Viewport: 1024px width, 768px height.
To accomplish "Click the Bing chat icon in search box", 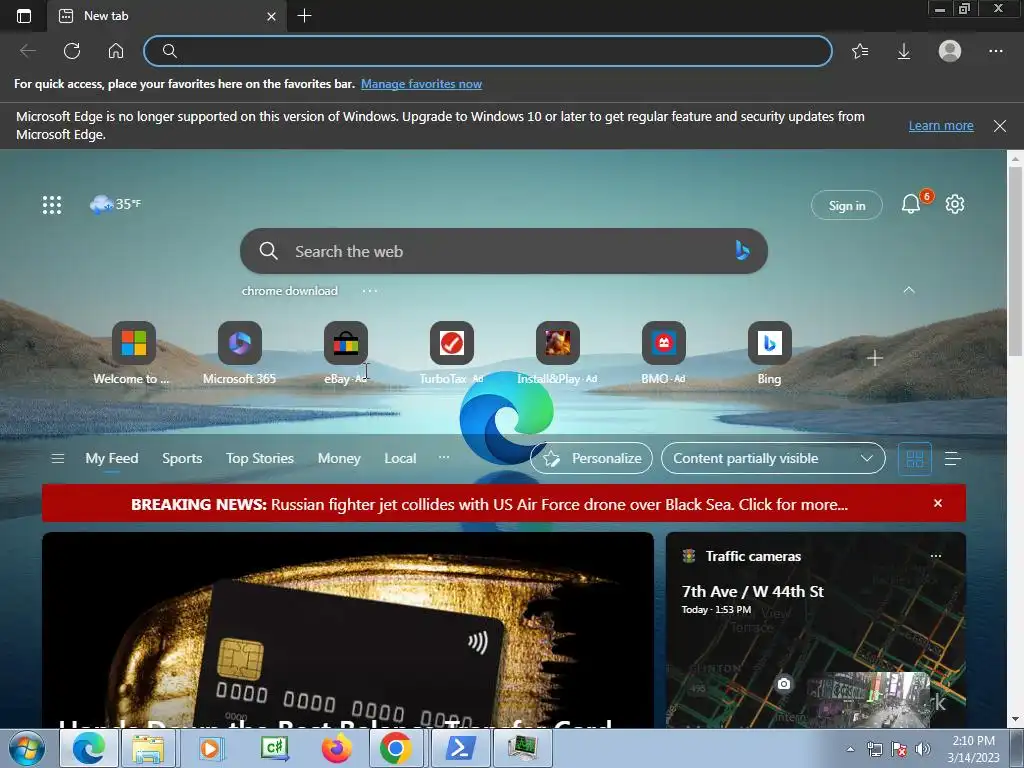I will point(742,250).
